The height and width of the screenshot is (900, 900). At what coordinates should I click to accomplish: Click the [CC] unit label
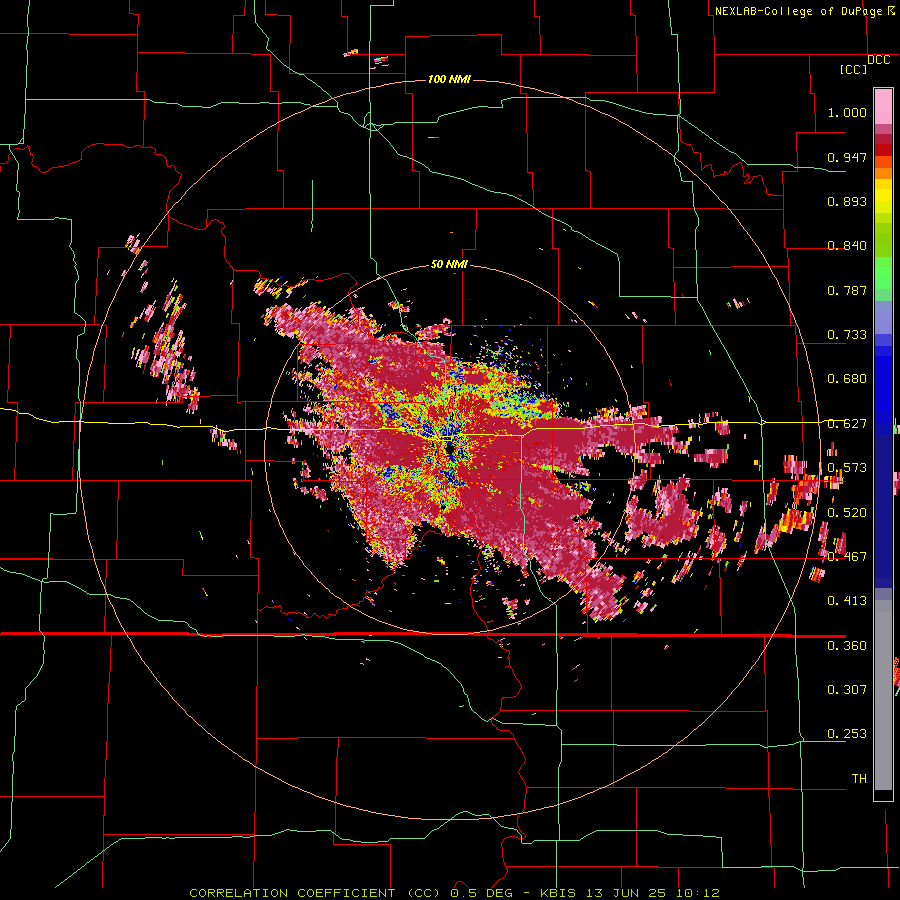pos(854,69)
